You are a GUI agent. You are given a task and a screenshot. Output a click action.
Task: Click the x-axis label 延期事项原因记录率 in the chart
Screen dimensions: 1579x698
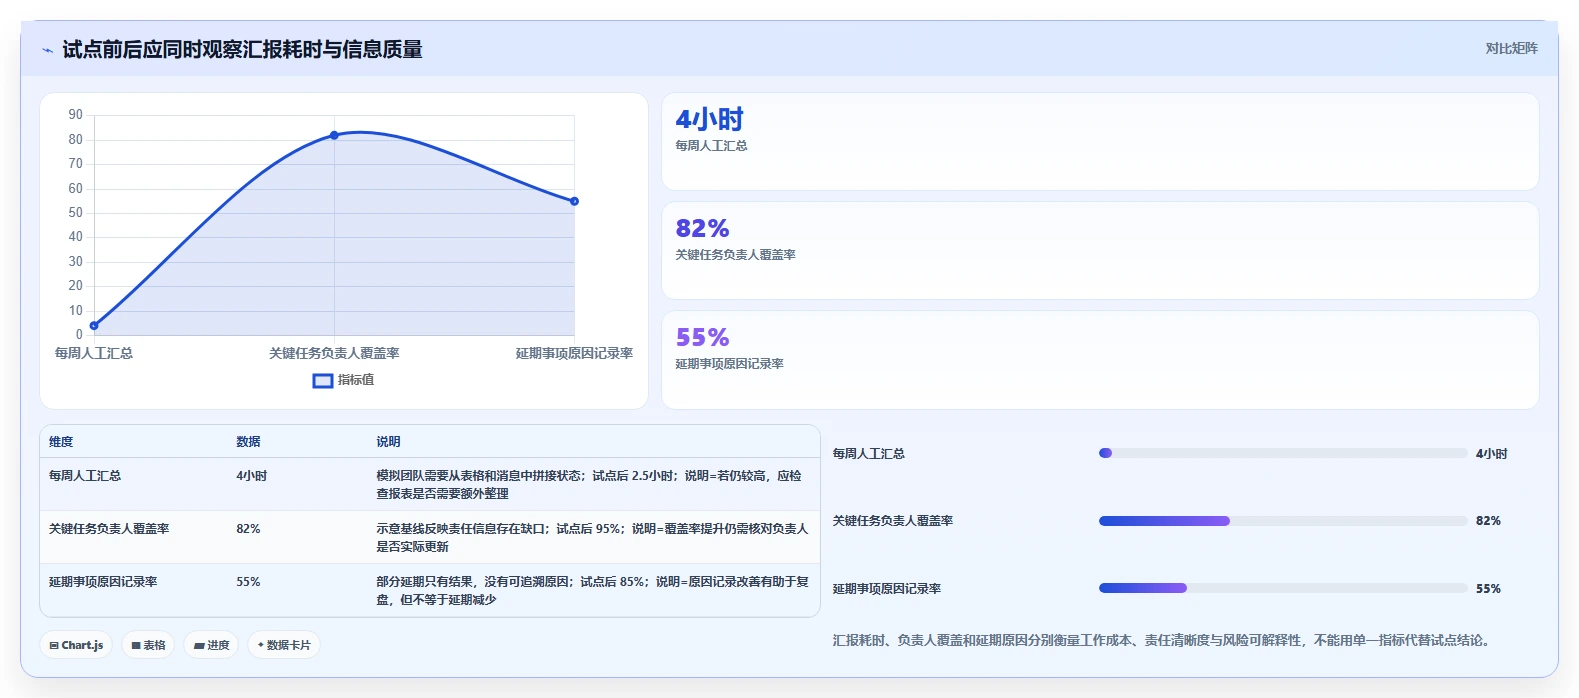(x=574, y=353)
